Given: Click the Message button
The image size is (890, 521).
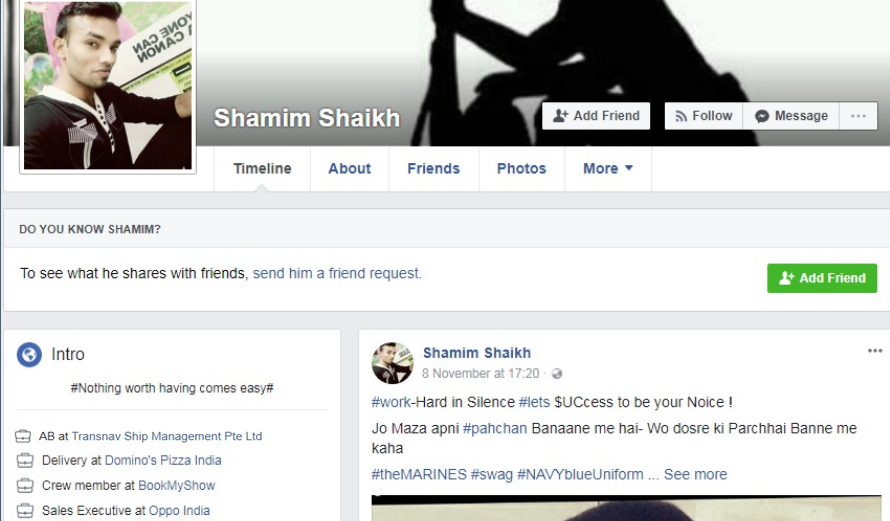Looking at the screenshot, I should (x=791, y=116).
